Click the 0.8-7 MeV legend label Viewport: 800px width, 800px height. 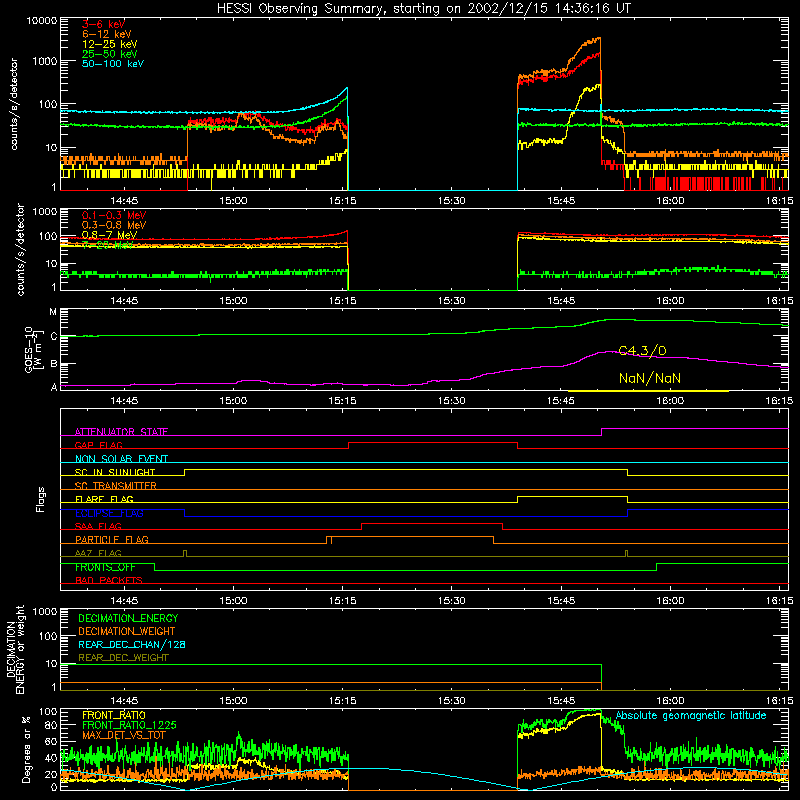point(109,235)
